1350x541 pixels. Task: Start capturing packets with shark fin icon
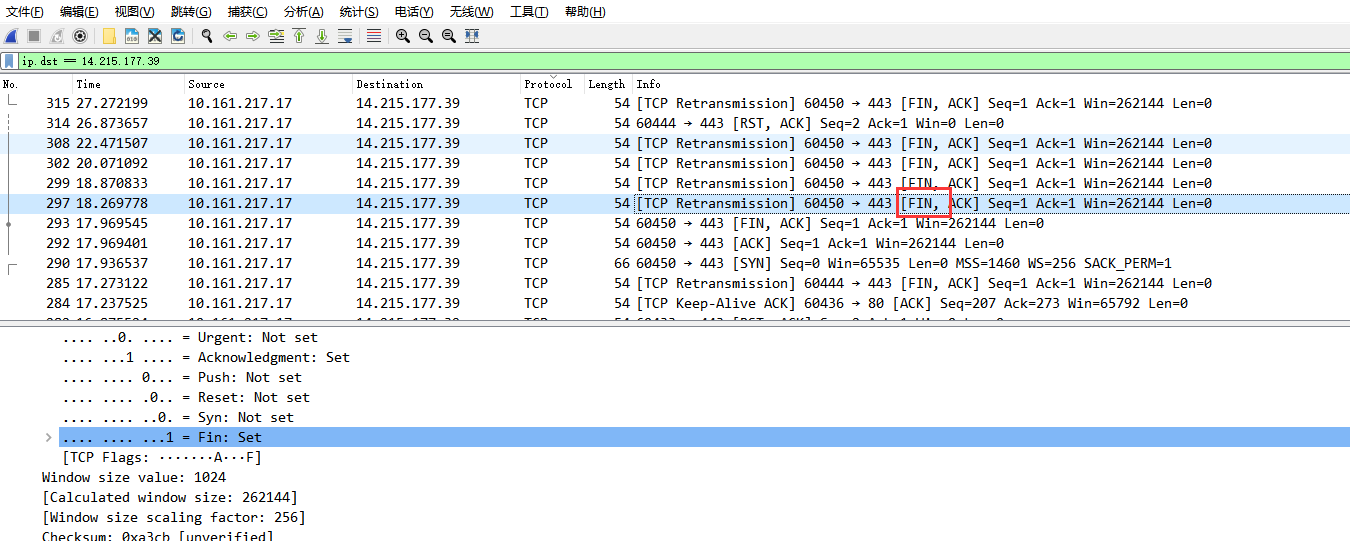tap(11, 36)
